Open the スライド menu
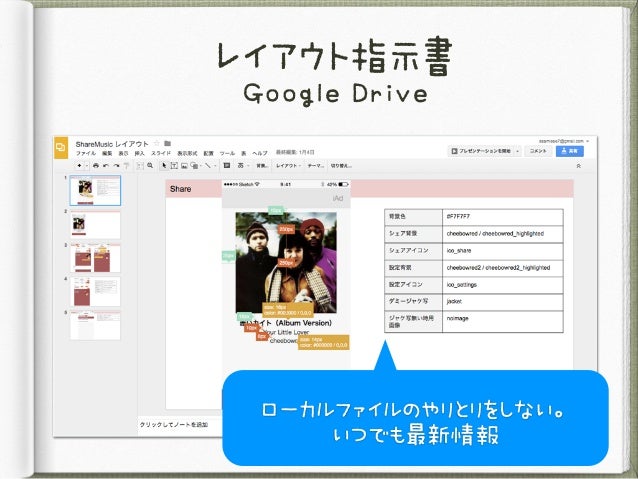The height and width of the screenshot is (479, 638). (161, 153)
